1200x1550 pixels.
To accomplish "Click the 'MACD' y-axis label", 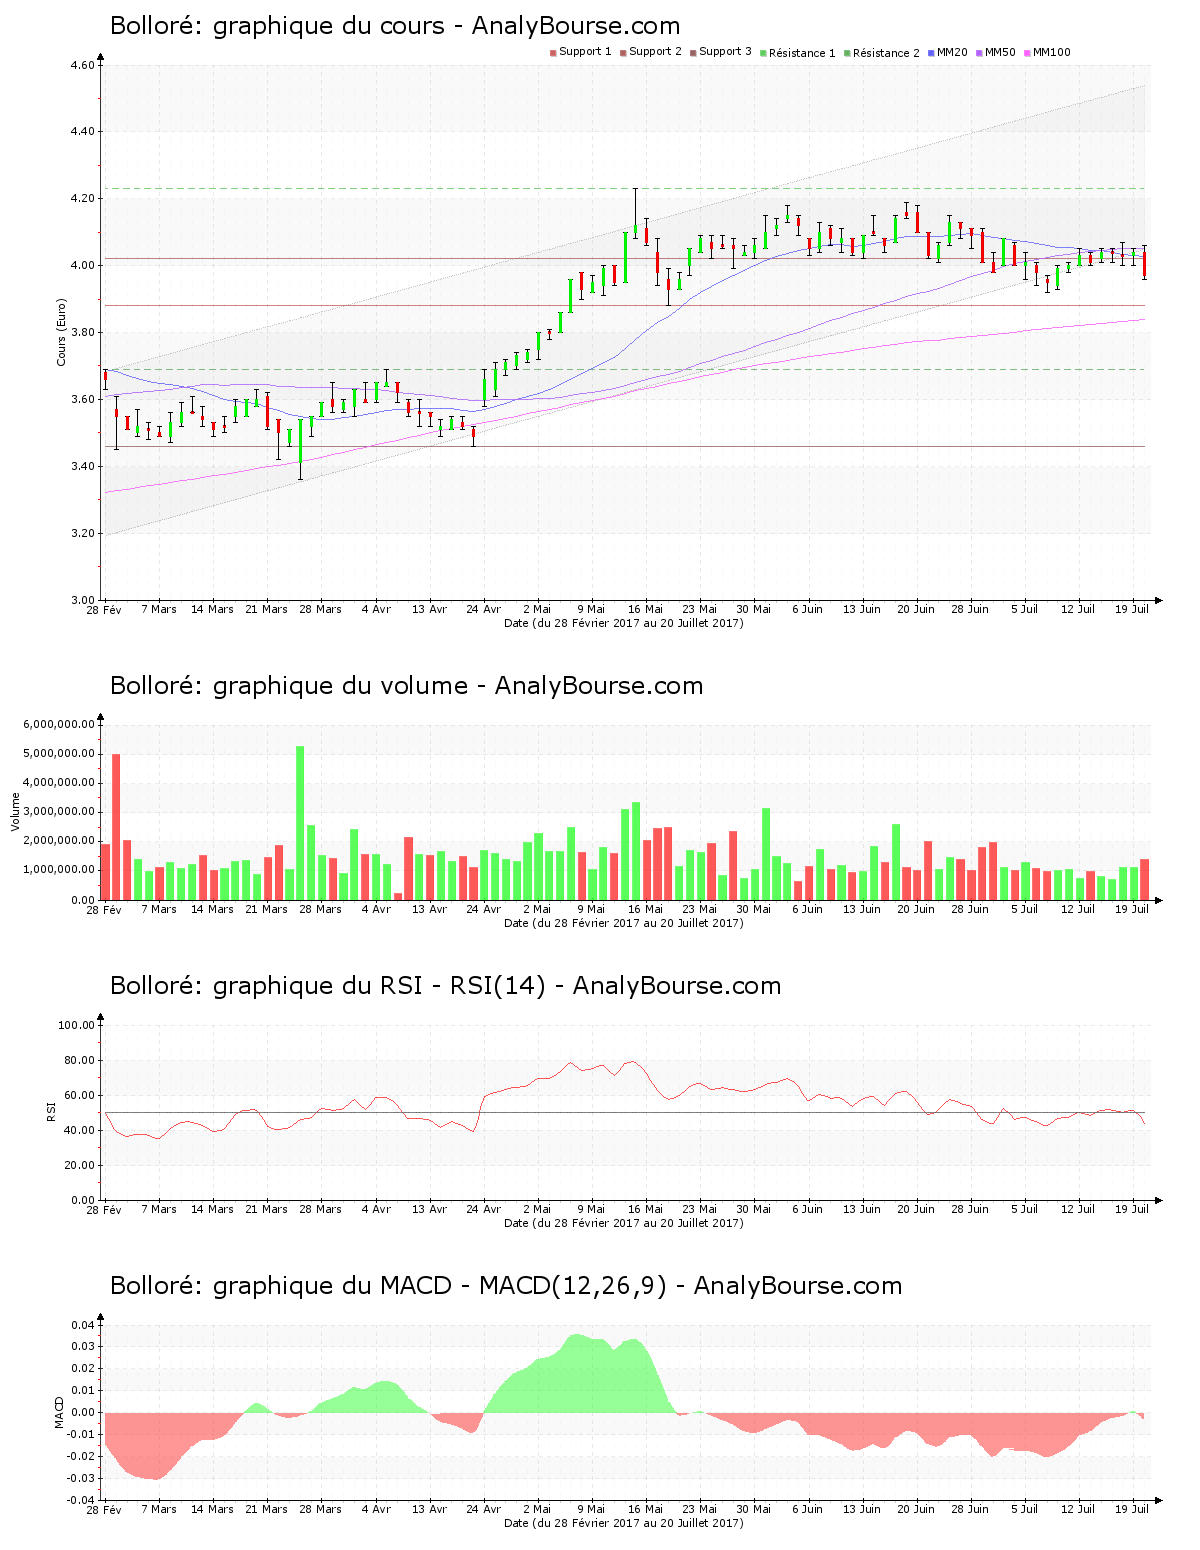I will coord(59,1412).
